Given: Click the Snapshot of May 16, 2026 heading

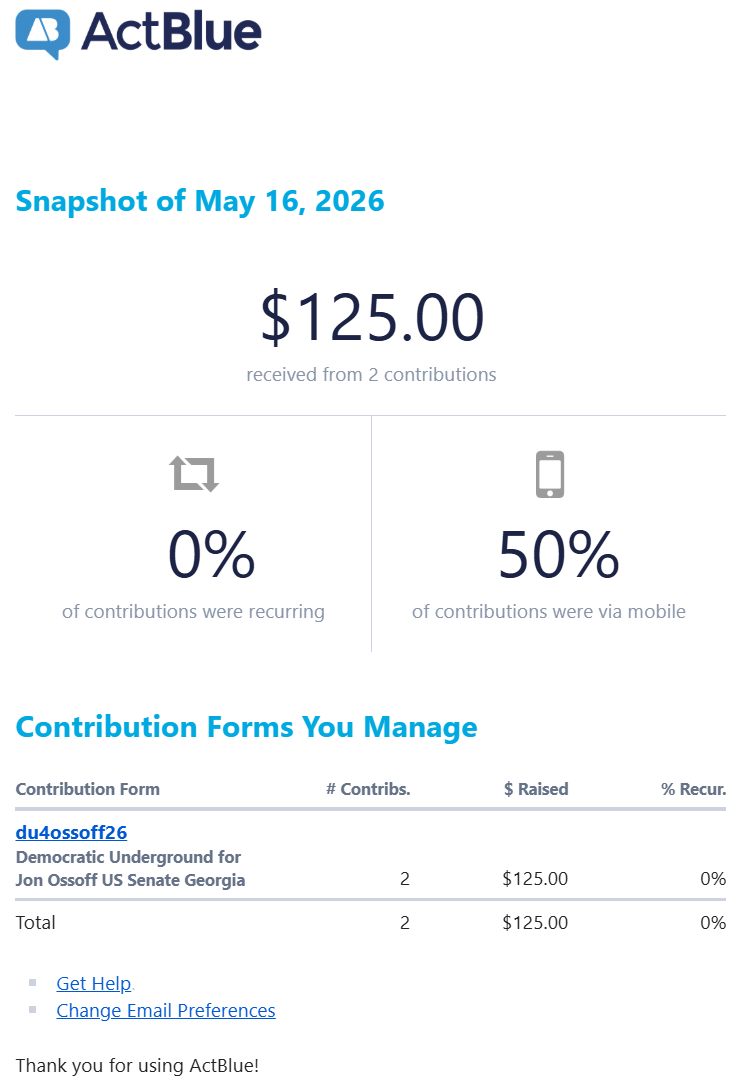Looking at the screenshot, I should (200, 201).
